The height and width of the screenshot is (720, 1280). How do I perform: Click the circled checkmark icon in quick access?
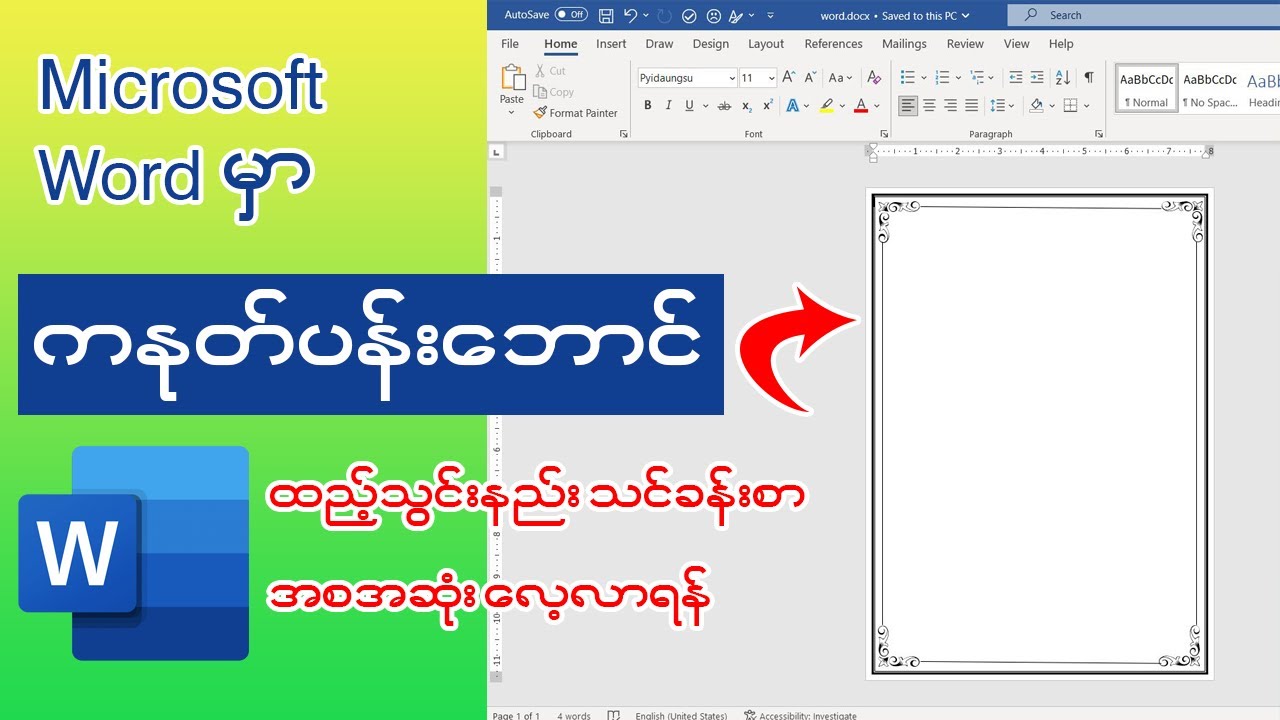(x=689, y=16)
